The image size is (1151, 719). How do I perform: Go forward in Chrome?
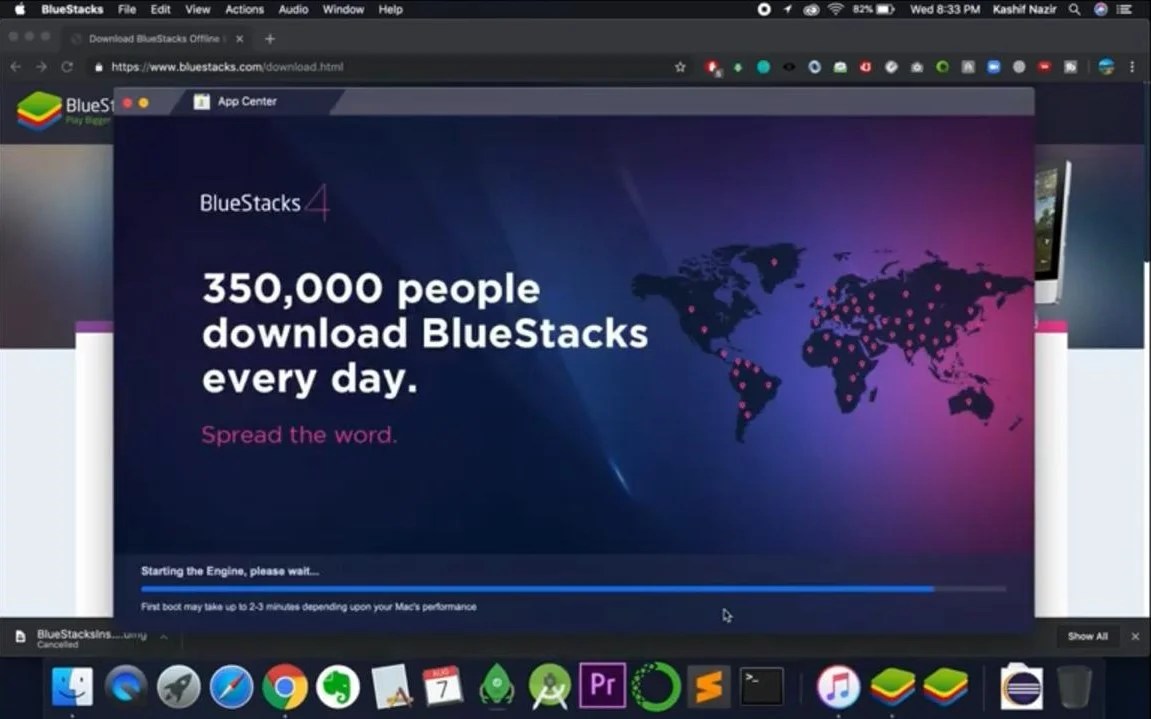pyautogui.click(x=41, y=67)
